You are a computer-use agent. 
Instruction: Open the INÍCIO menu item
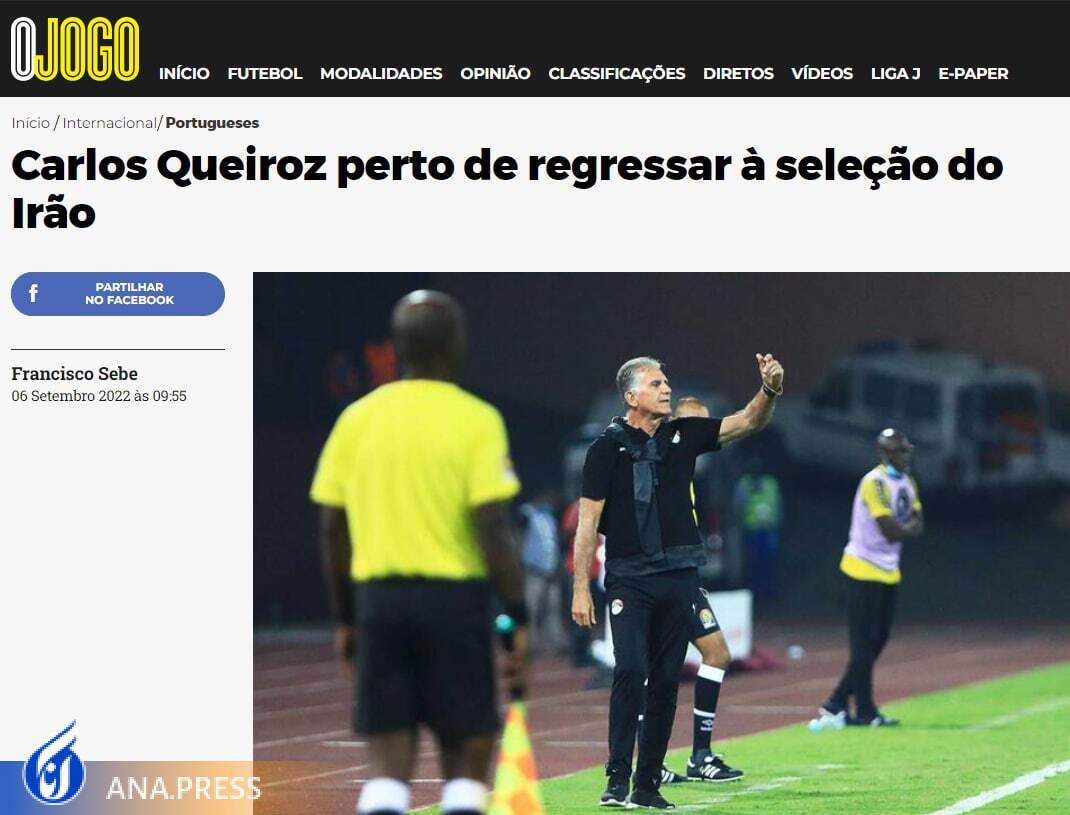(184, 73)
